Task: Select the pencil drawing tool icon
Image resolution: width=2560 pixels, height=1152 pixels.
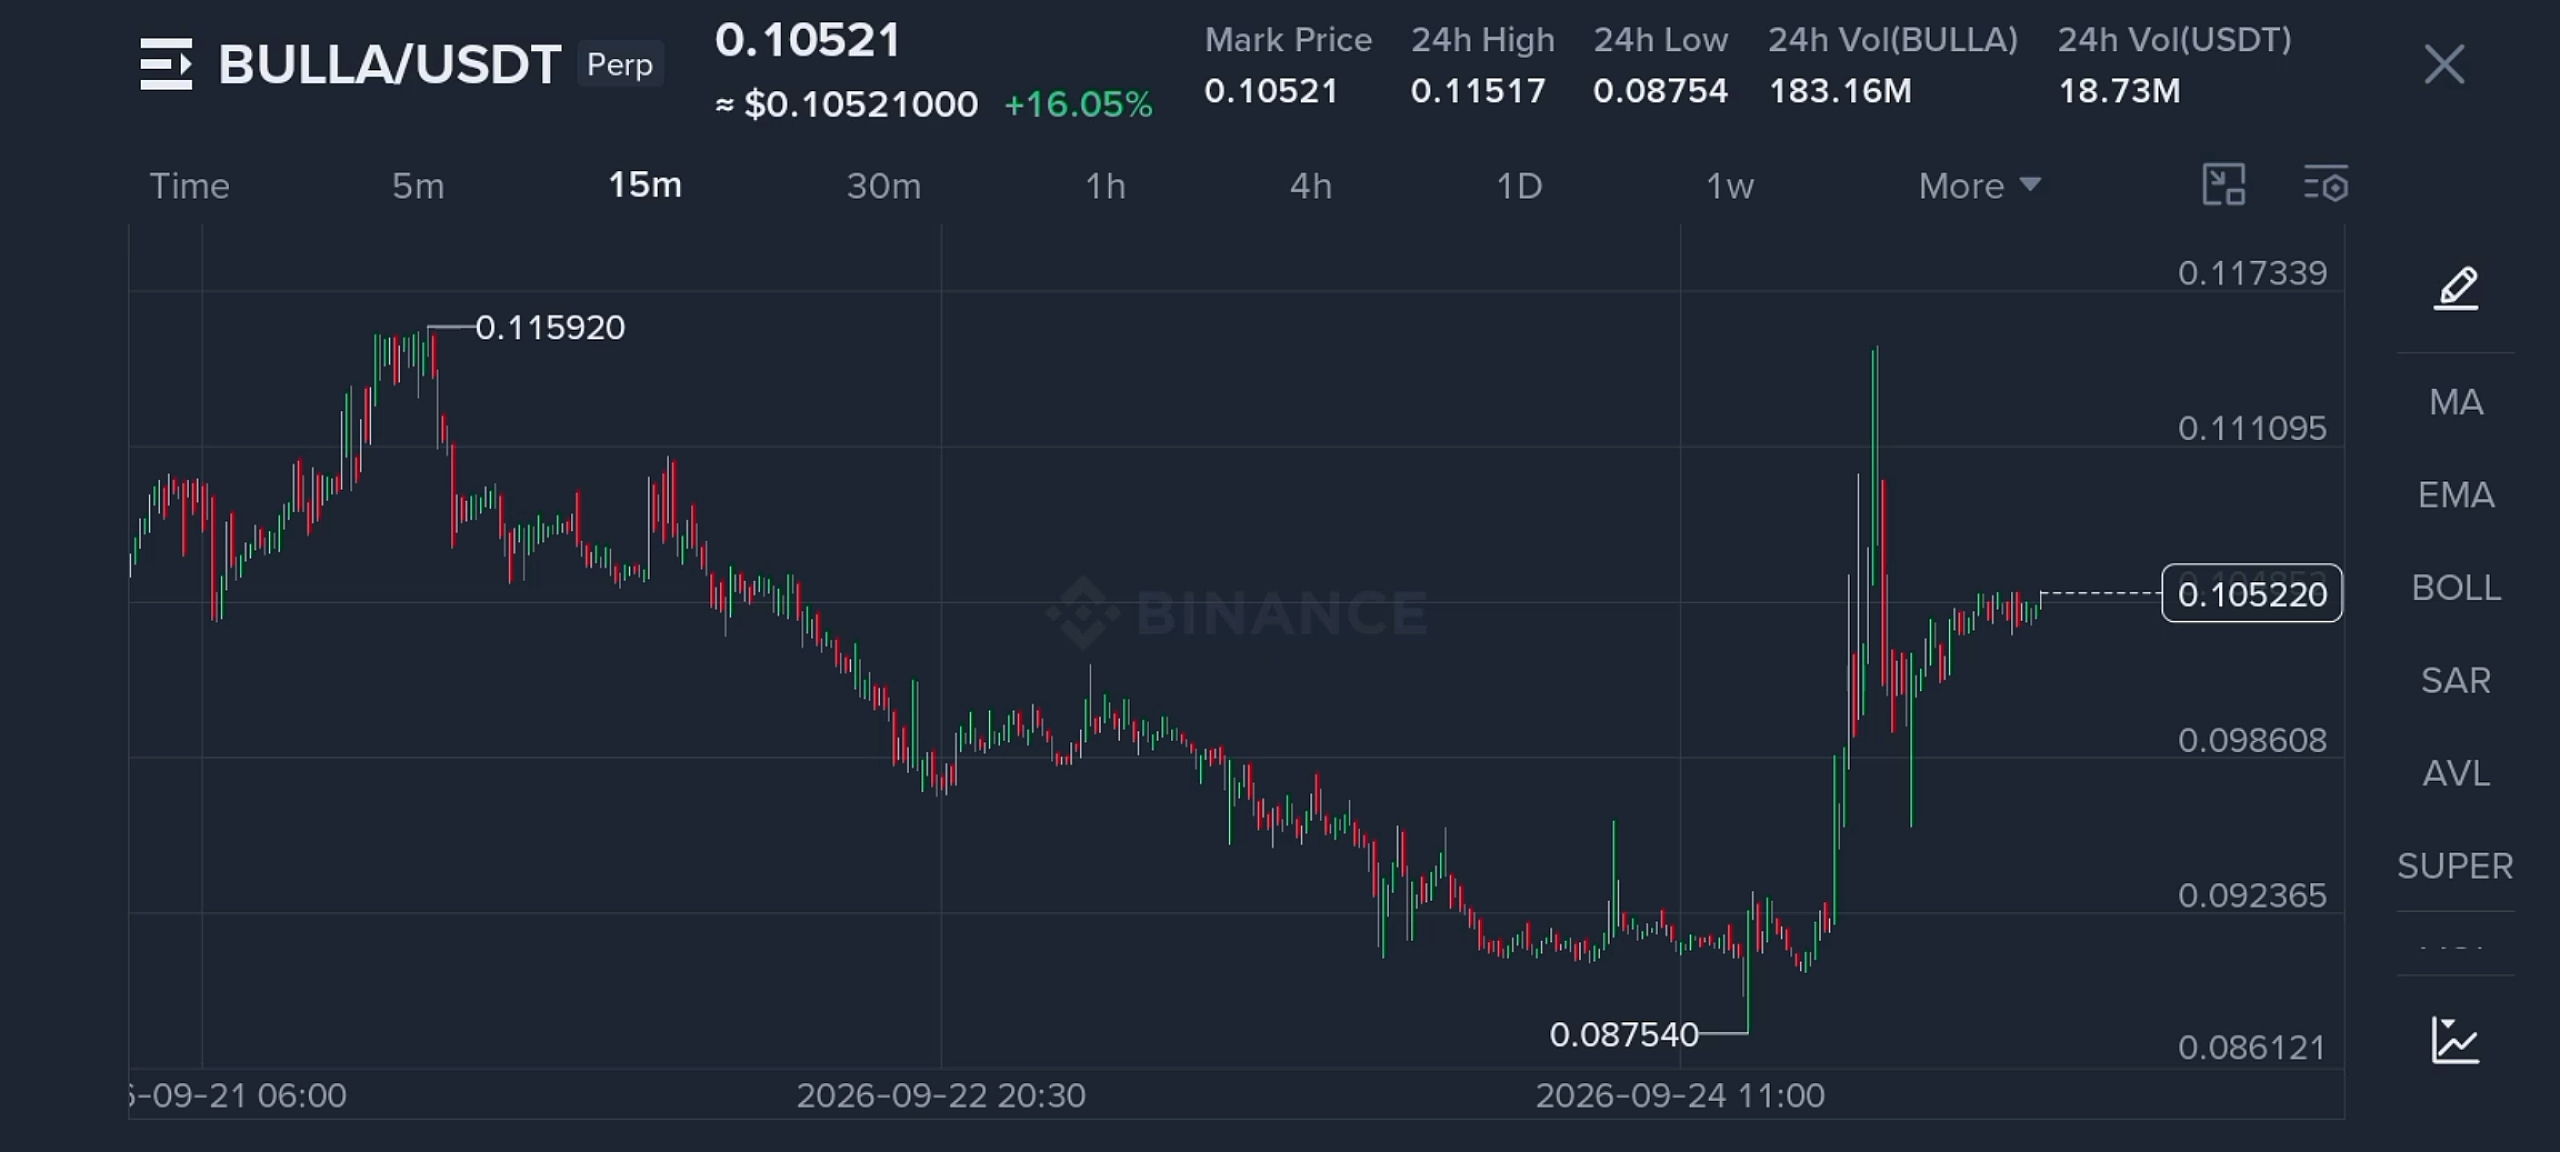Action: 2456,289
